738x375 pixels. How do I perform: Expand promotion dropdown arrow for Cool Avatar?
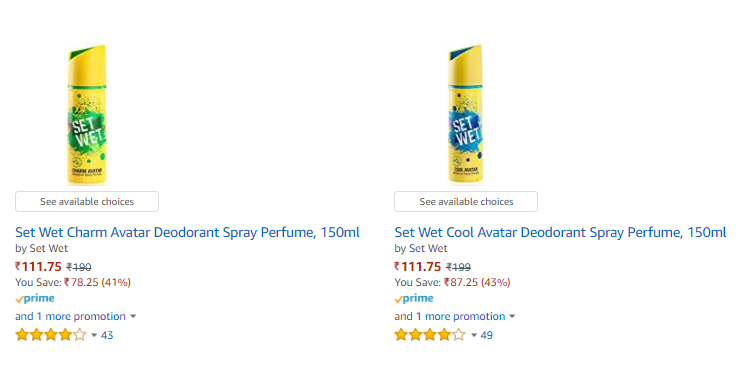pyautogui.click(x=512, y=316)
